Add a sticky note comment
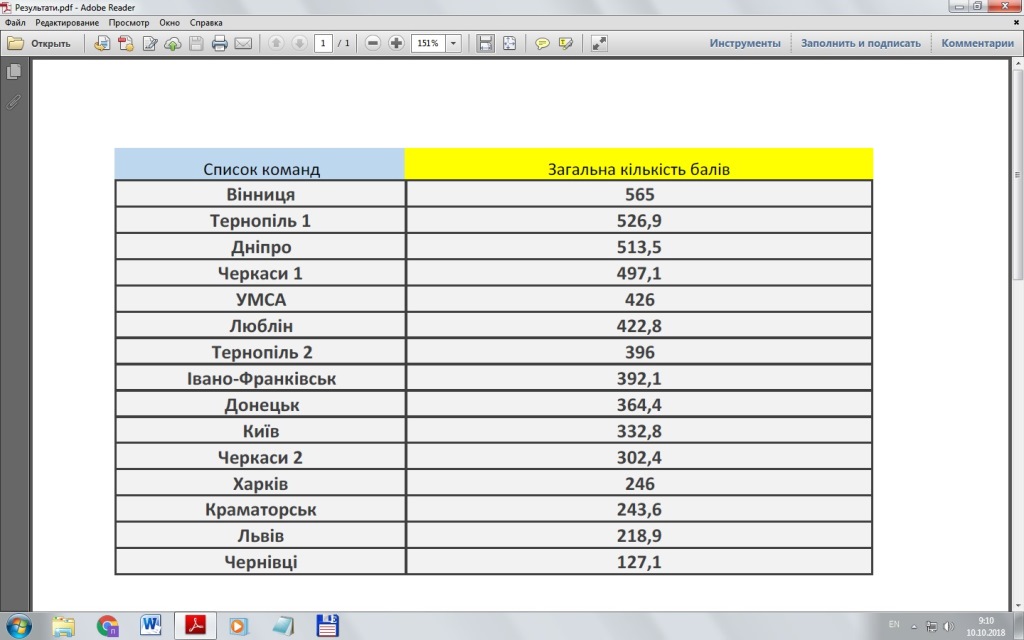The height and width of the screenshot is (640, 1024). pos(542,43)
